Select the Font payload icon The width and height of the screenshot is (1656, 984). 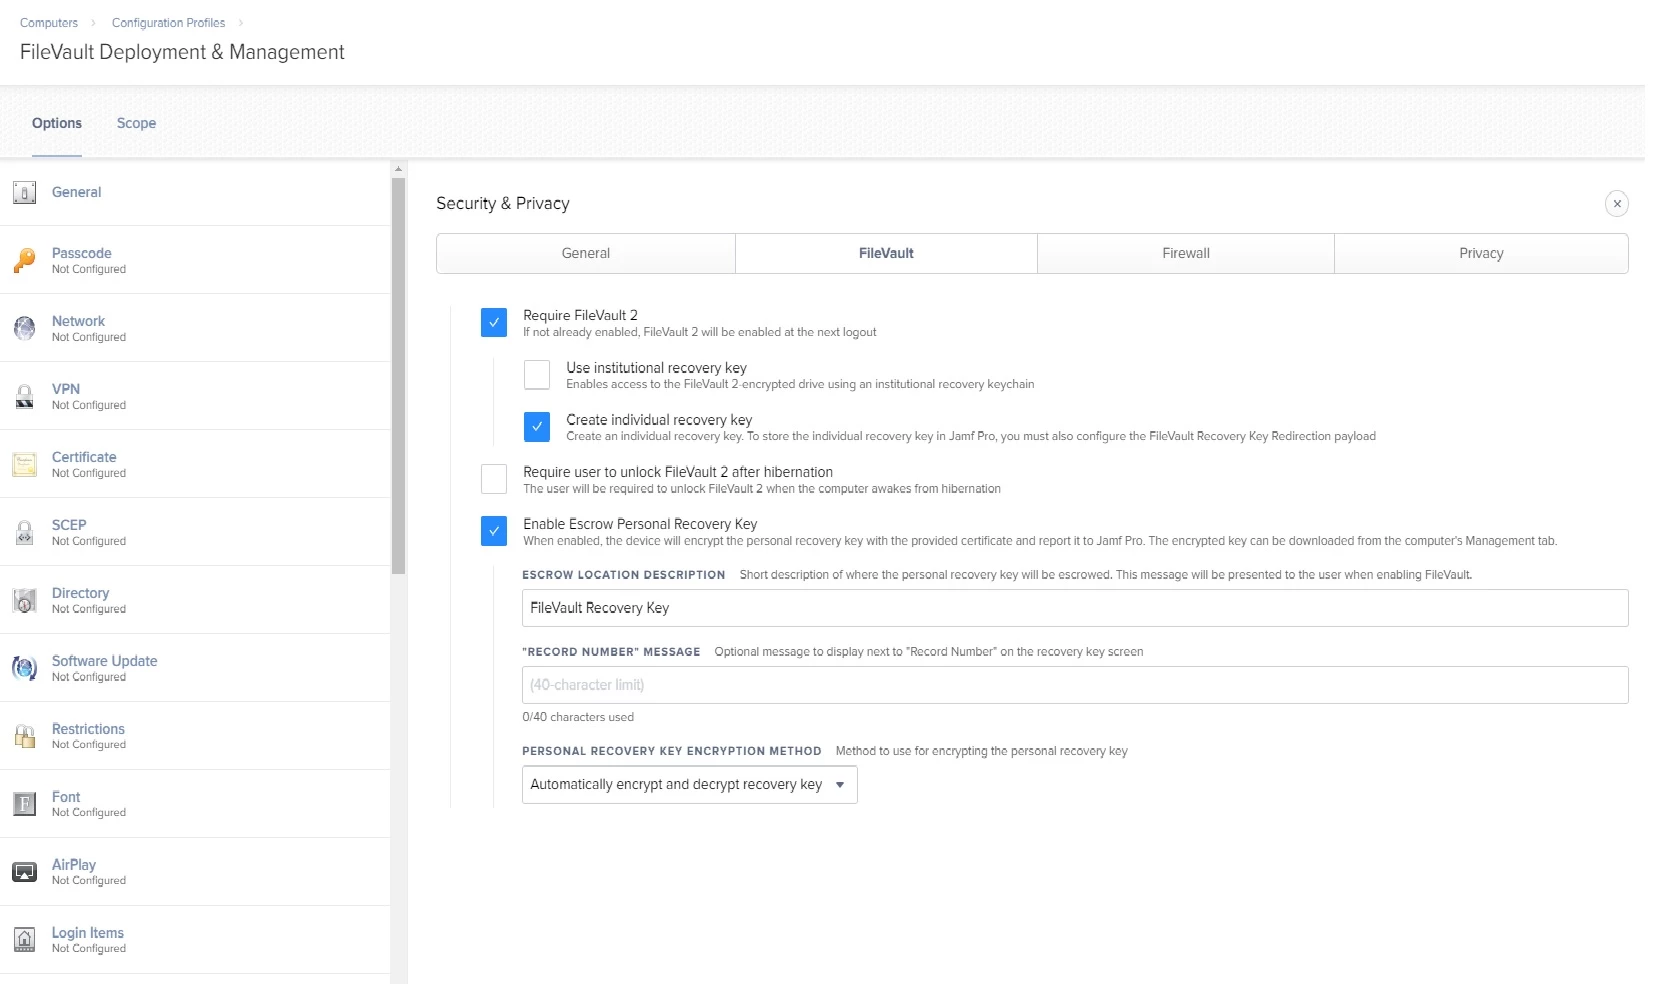pos(25,804)
